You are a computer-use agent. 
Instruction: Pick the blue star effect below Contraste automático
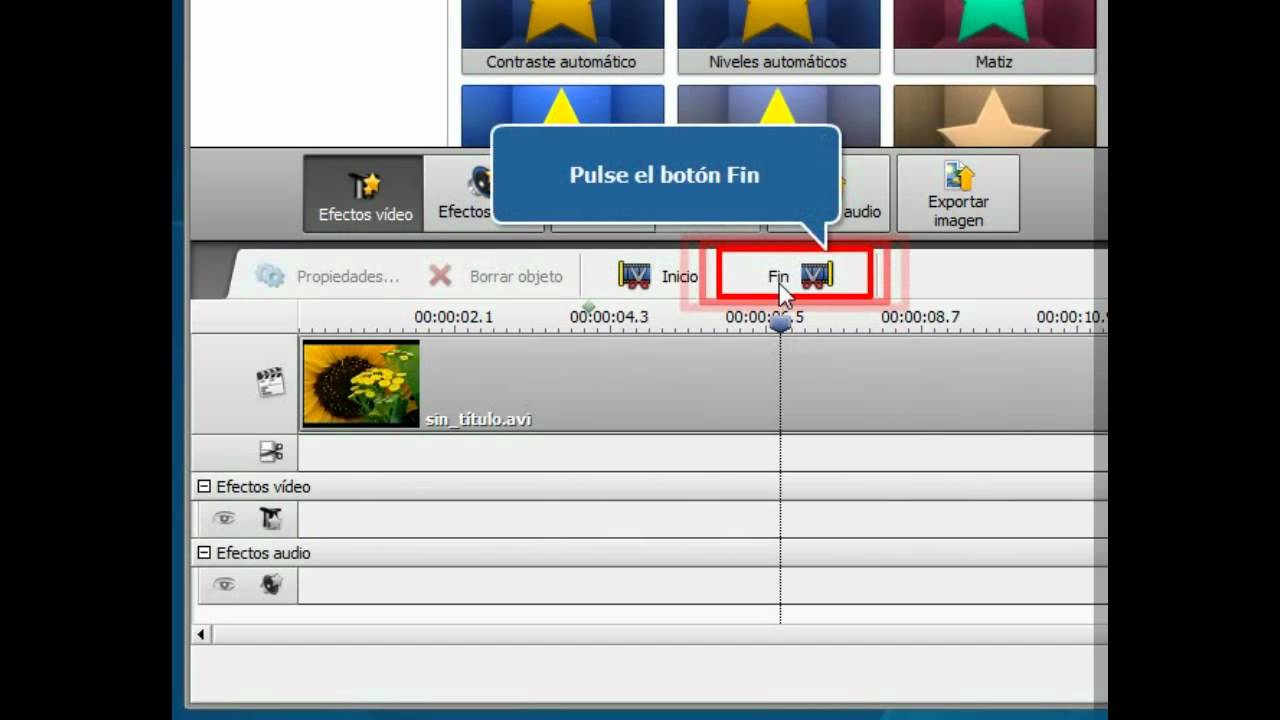point(562,105)
